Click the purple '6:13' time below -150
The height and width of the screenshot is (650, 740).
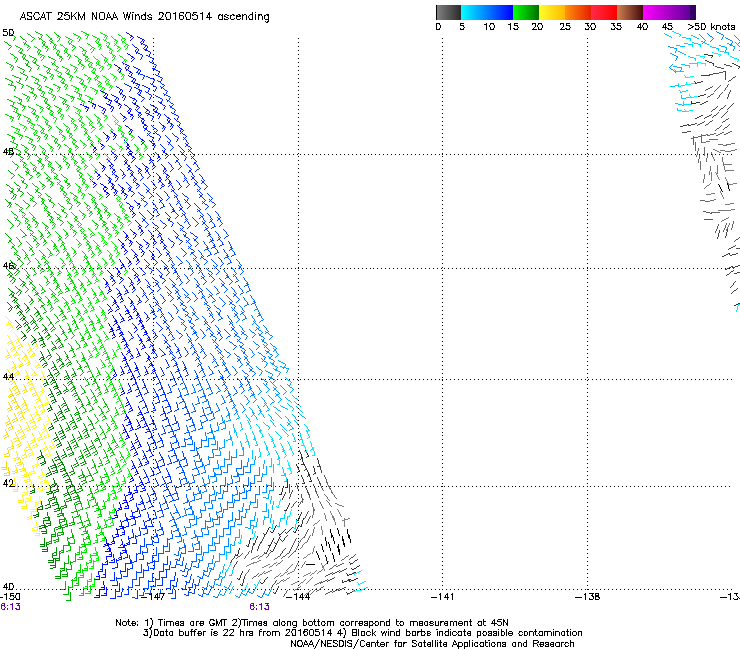coord(10,607)
